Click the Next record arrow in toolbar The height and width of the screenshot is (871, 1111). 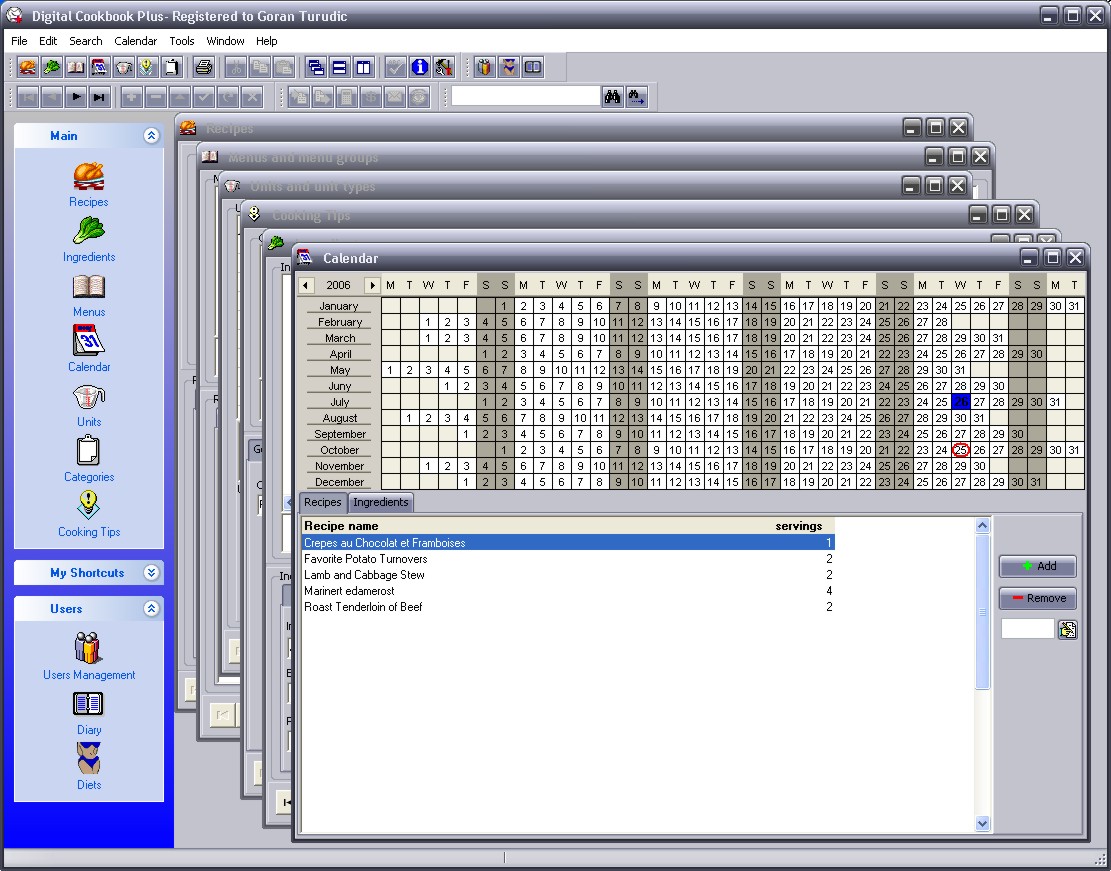[x=76, y=96]
